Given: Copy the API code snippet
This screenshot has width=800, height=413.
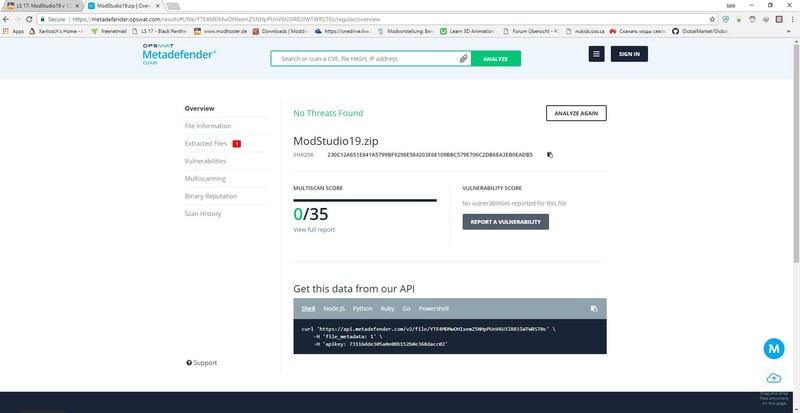Looking at the screenshot, I should (594, 309).
